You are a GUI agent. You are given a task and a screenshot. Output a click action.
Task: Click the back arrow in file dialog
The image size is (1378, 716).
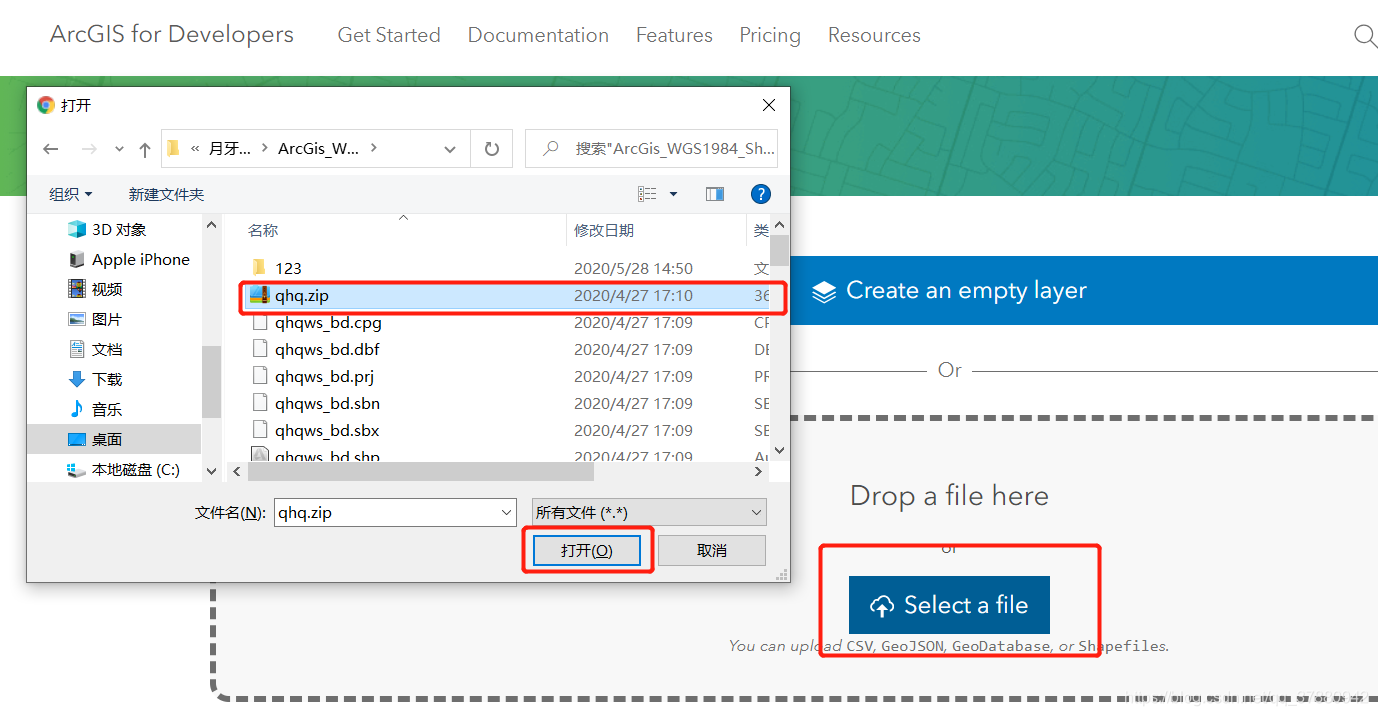(x=51, y=149)
